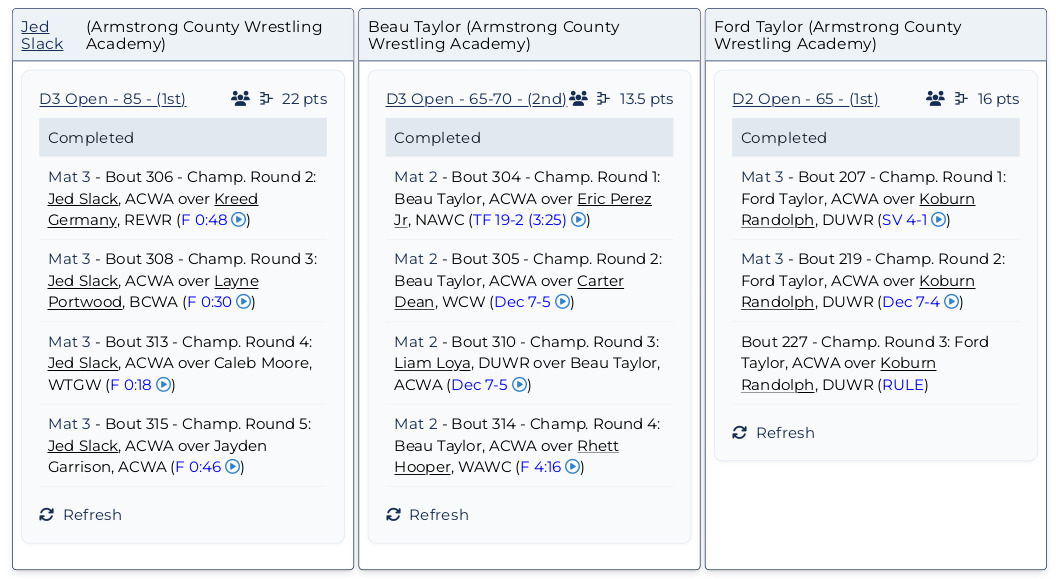The width and height of the screenshot is (1056, 579).
Task: Click the refresh icon in Beau Taylor's card
Action: (393, 514)
